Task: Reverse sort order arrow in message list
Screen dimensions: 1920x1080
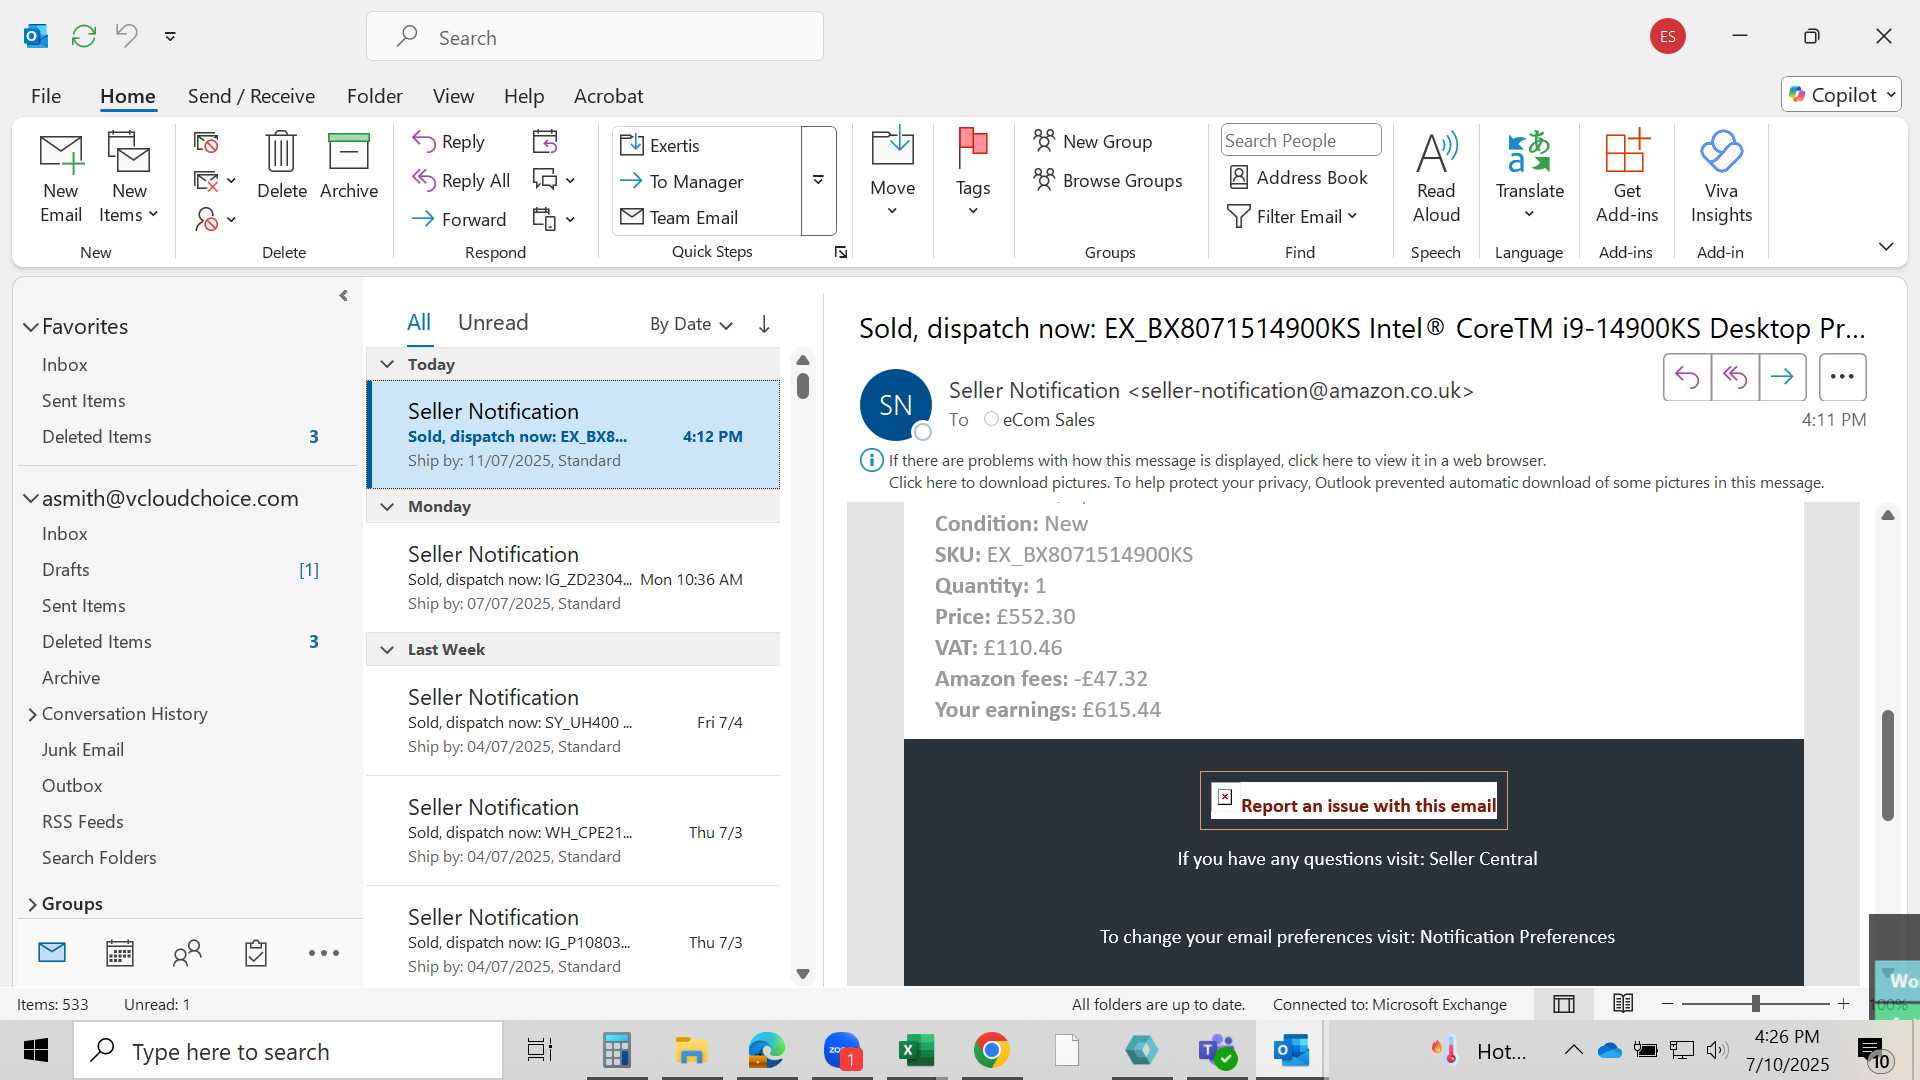Action: click(764, 324)
